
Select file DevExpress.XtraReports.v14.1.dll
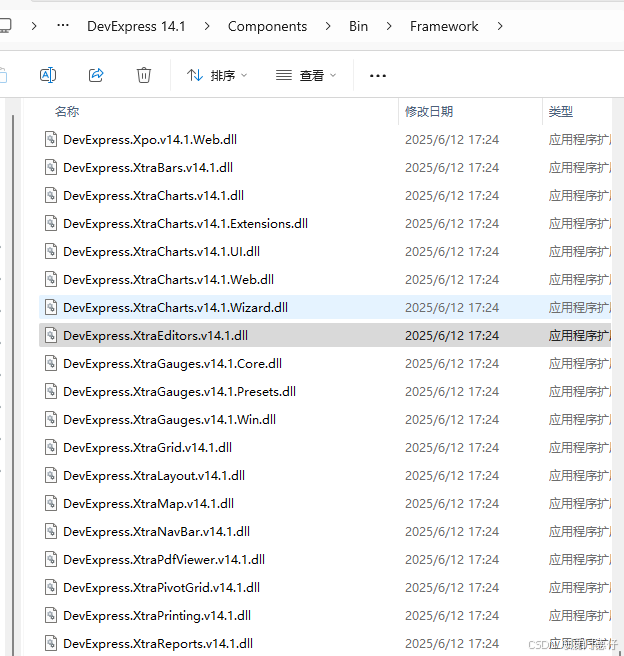coord(325,644)
